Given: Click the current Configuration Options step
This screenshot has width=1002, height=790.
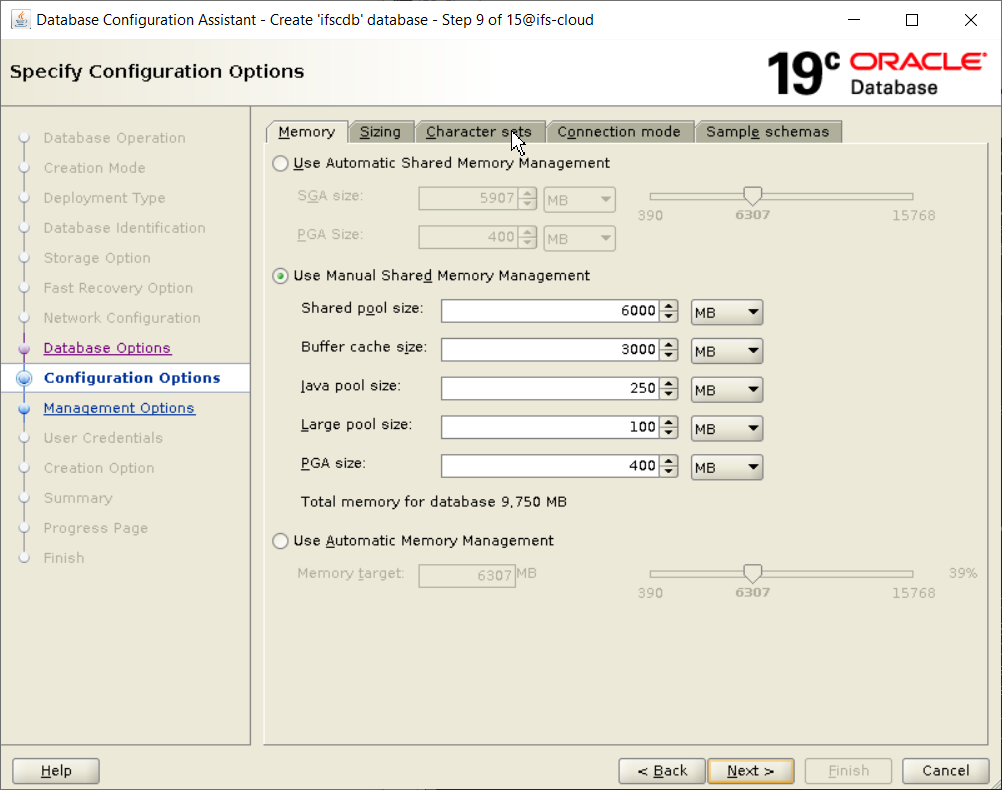Looking at the screenshot, I should pos(132,378).
